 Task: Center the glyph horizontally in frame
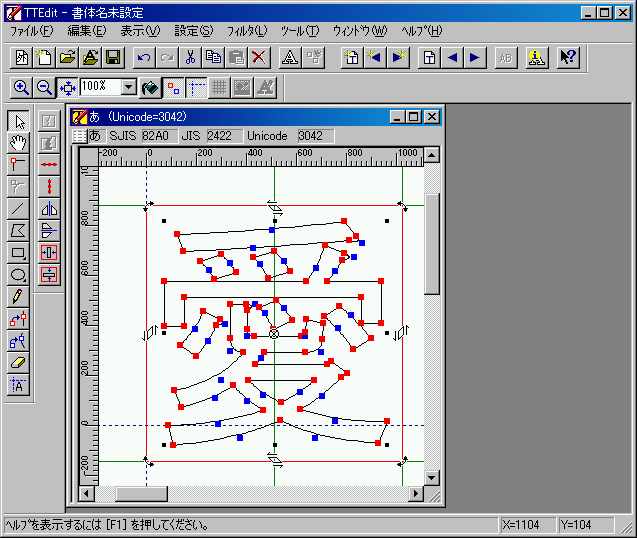click(x=49, y=252)
